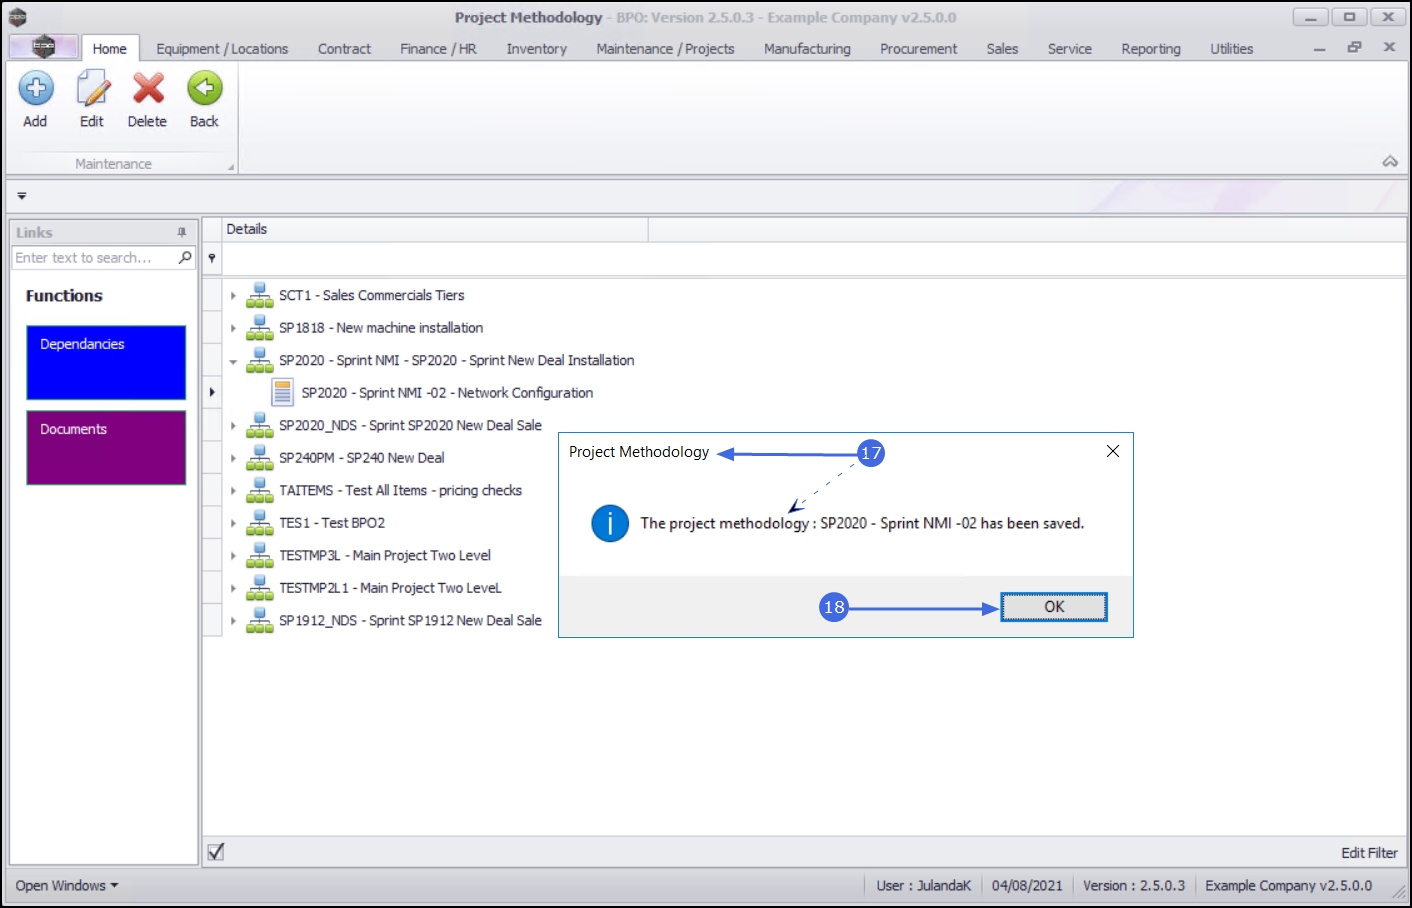Expand the SCT1 Sales Commercials Tiers node
1412x908 pixels.
[233, 296]
